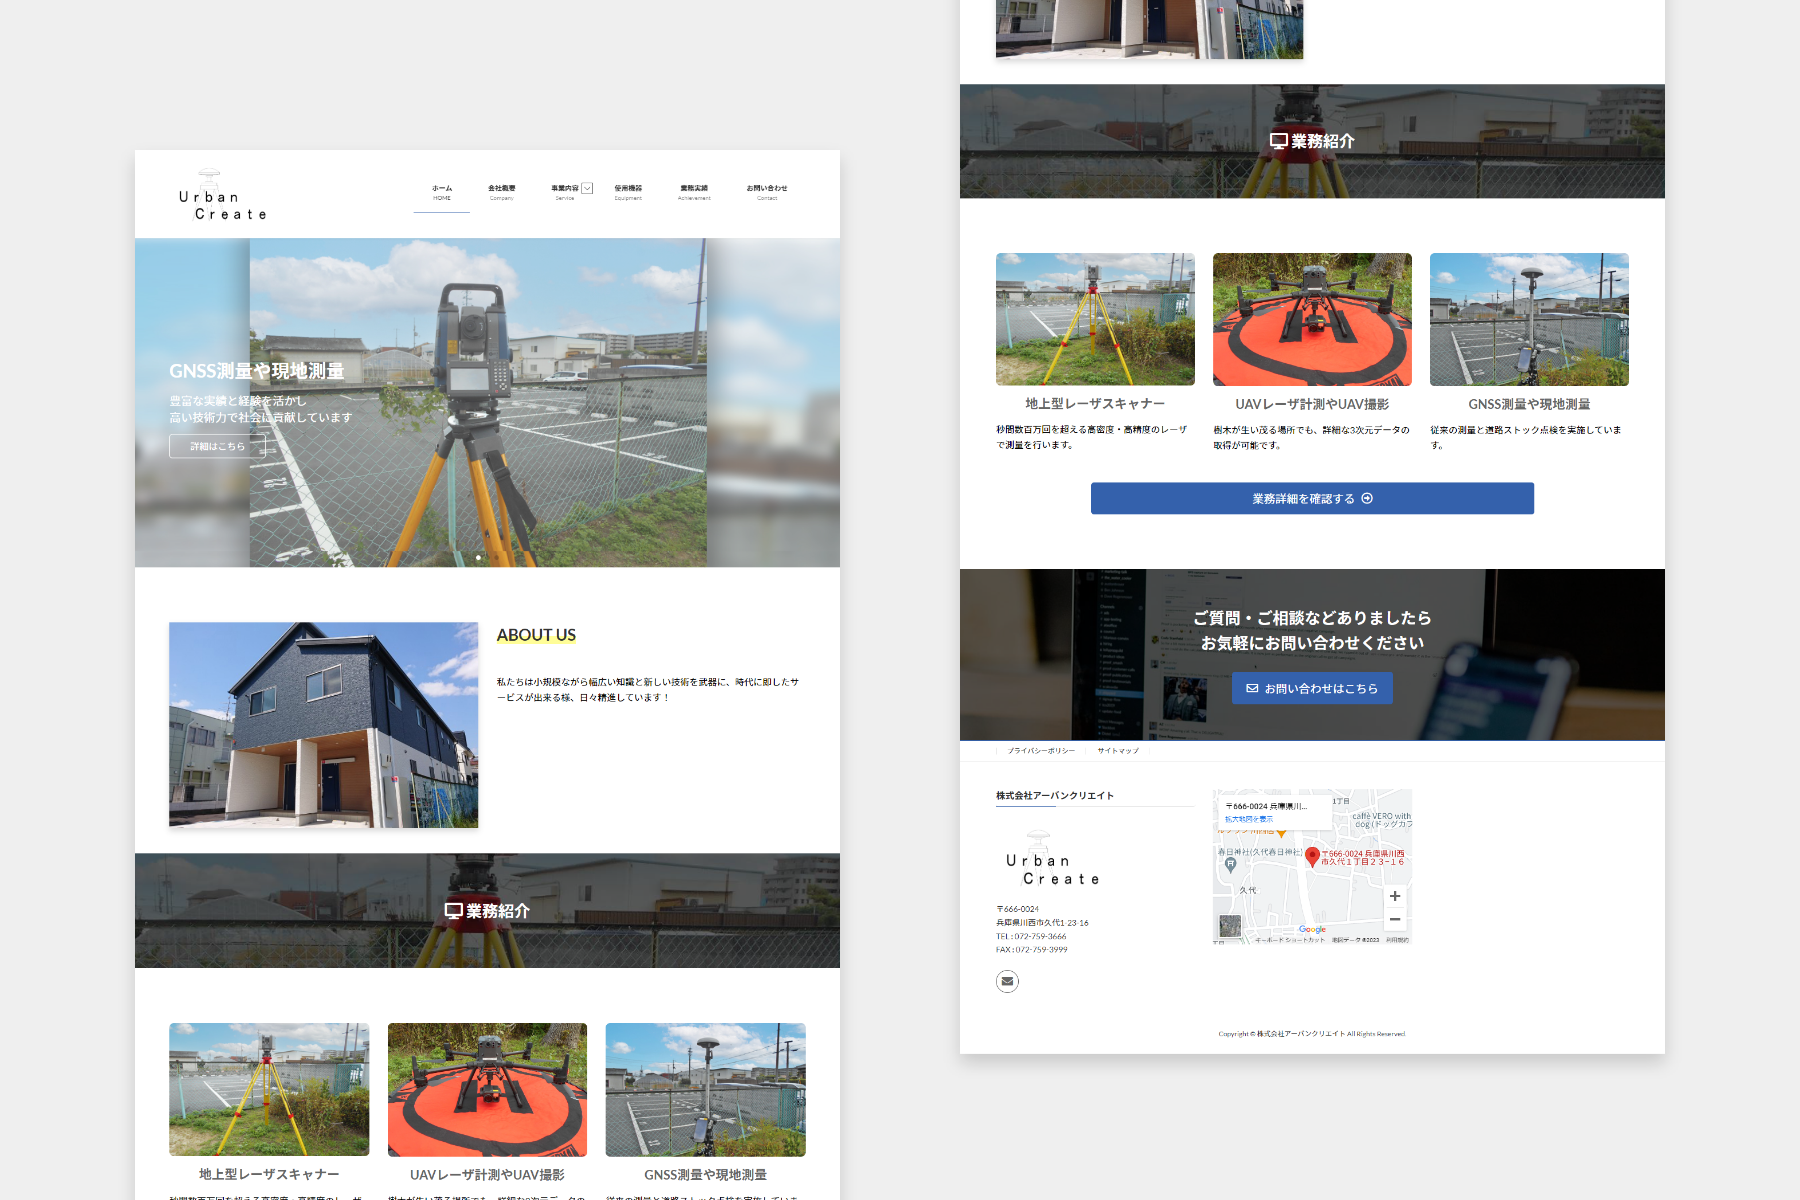Zoom in on the Google map
This screenshot has height=1200, width=1800.
pos(1394,896)
